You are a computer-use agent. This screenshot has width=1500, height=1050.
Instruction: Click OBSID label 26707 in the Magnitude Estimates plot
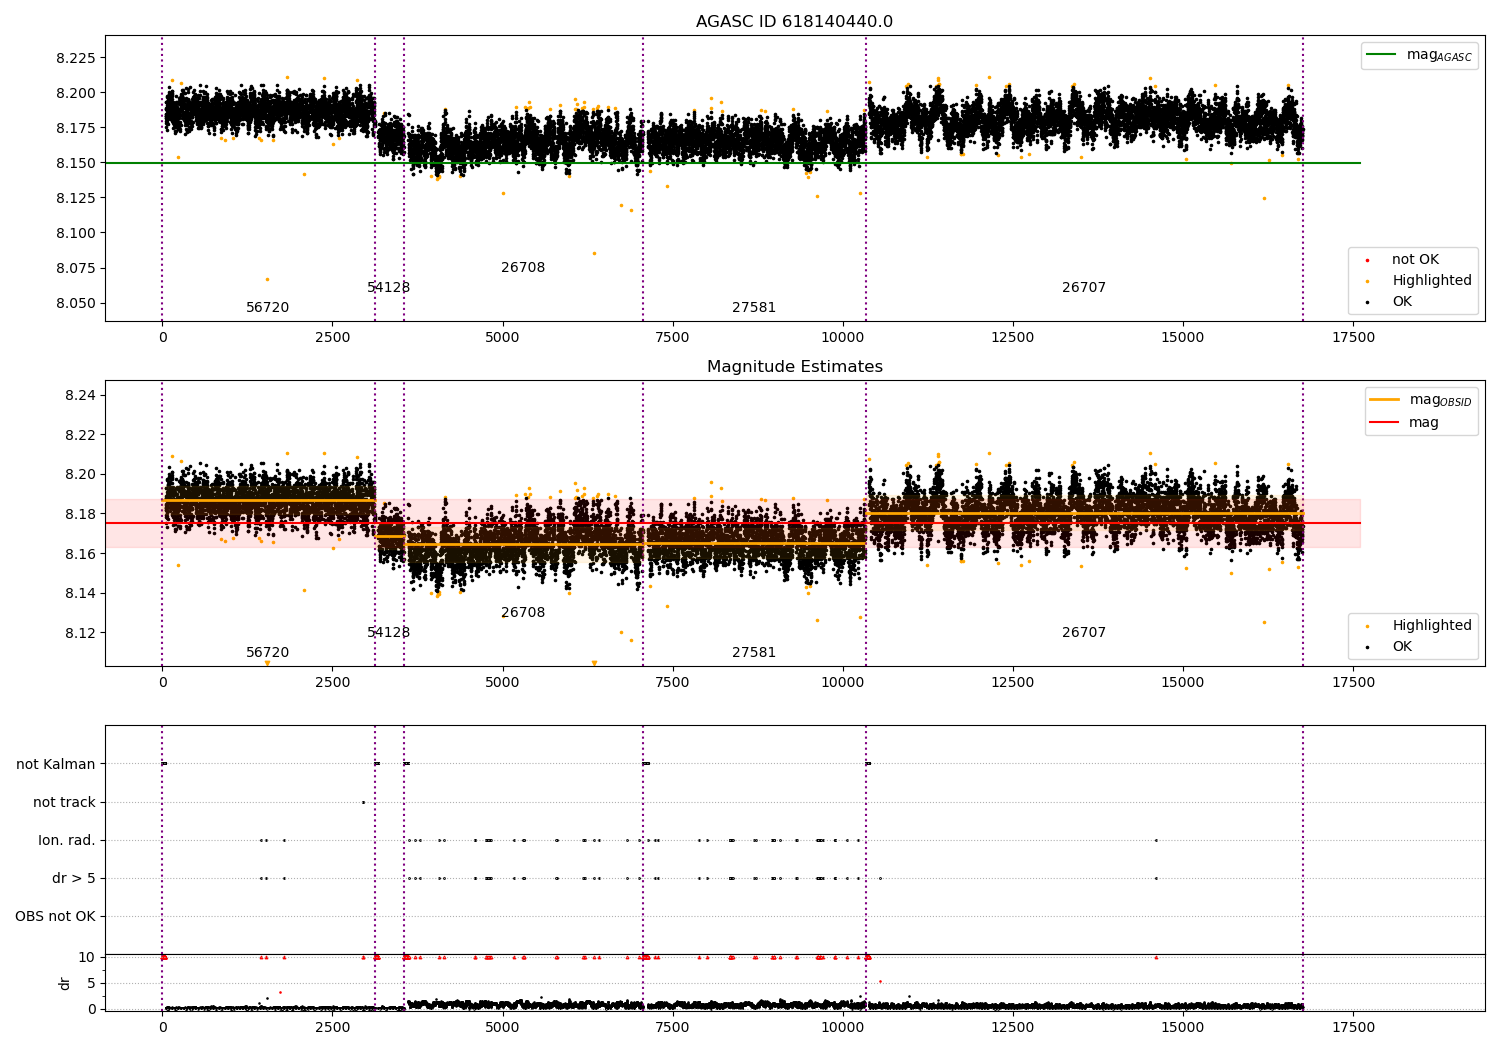point(1083,633)
